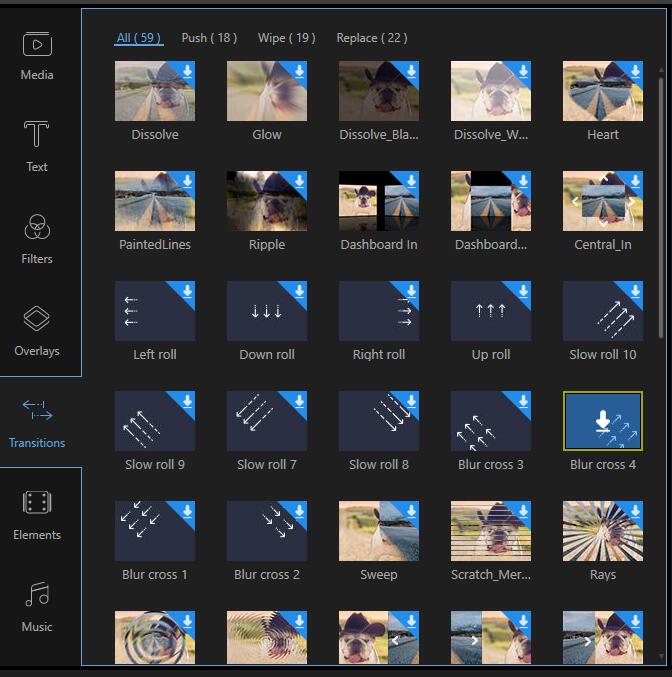Download Blur cross 1 via corner arrow
The image size is (672, 677).
click(x=187, y=511)
